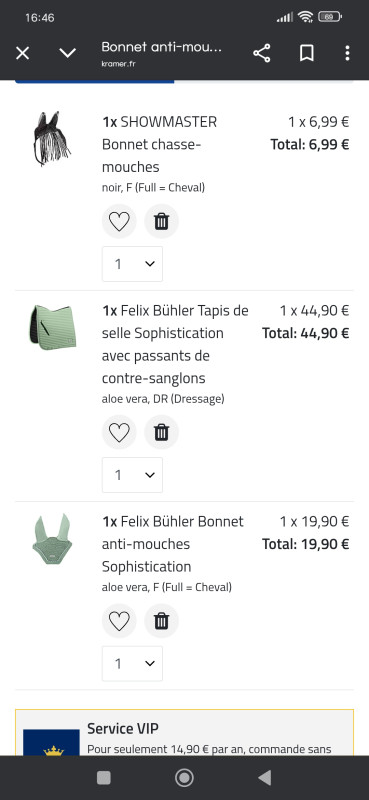
Task: Favorite the Tapis de selle Sophistication
Action: click(119, 432)
